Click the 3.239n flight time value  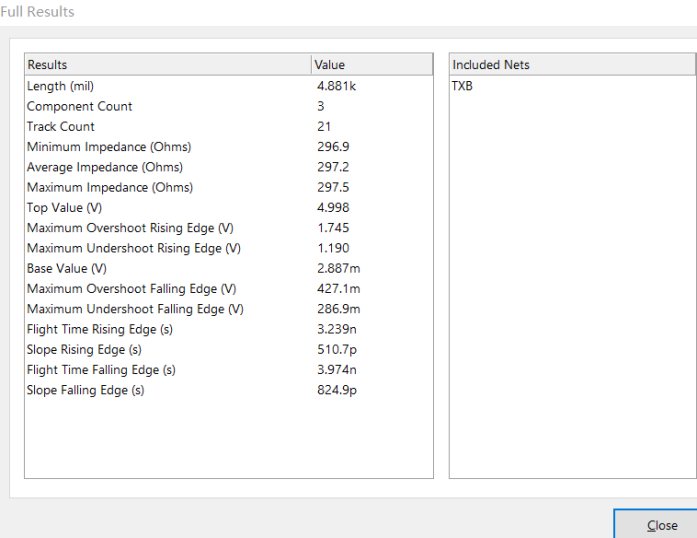click(337, 329)
